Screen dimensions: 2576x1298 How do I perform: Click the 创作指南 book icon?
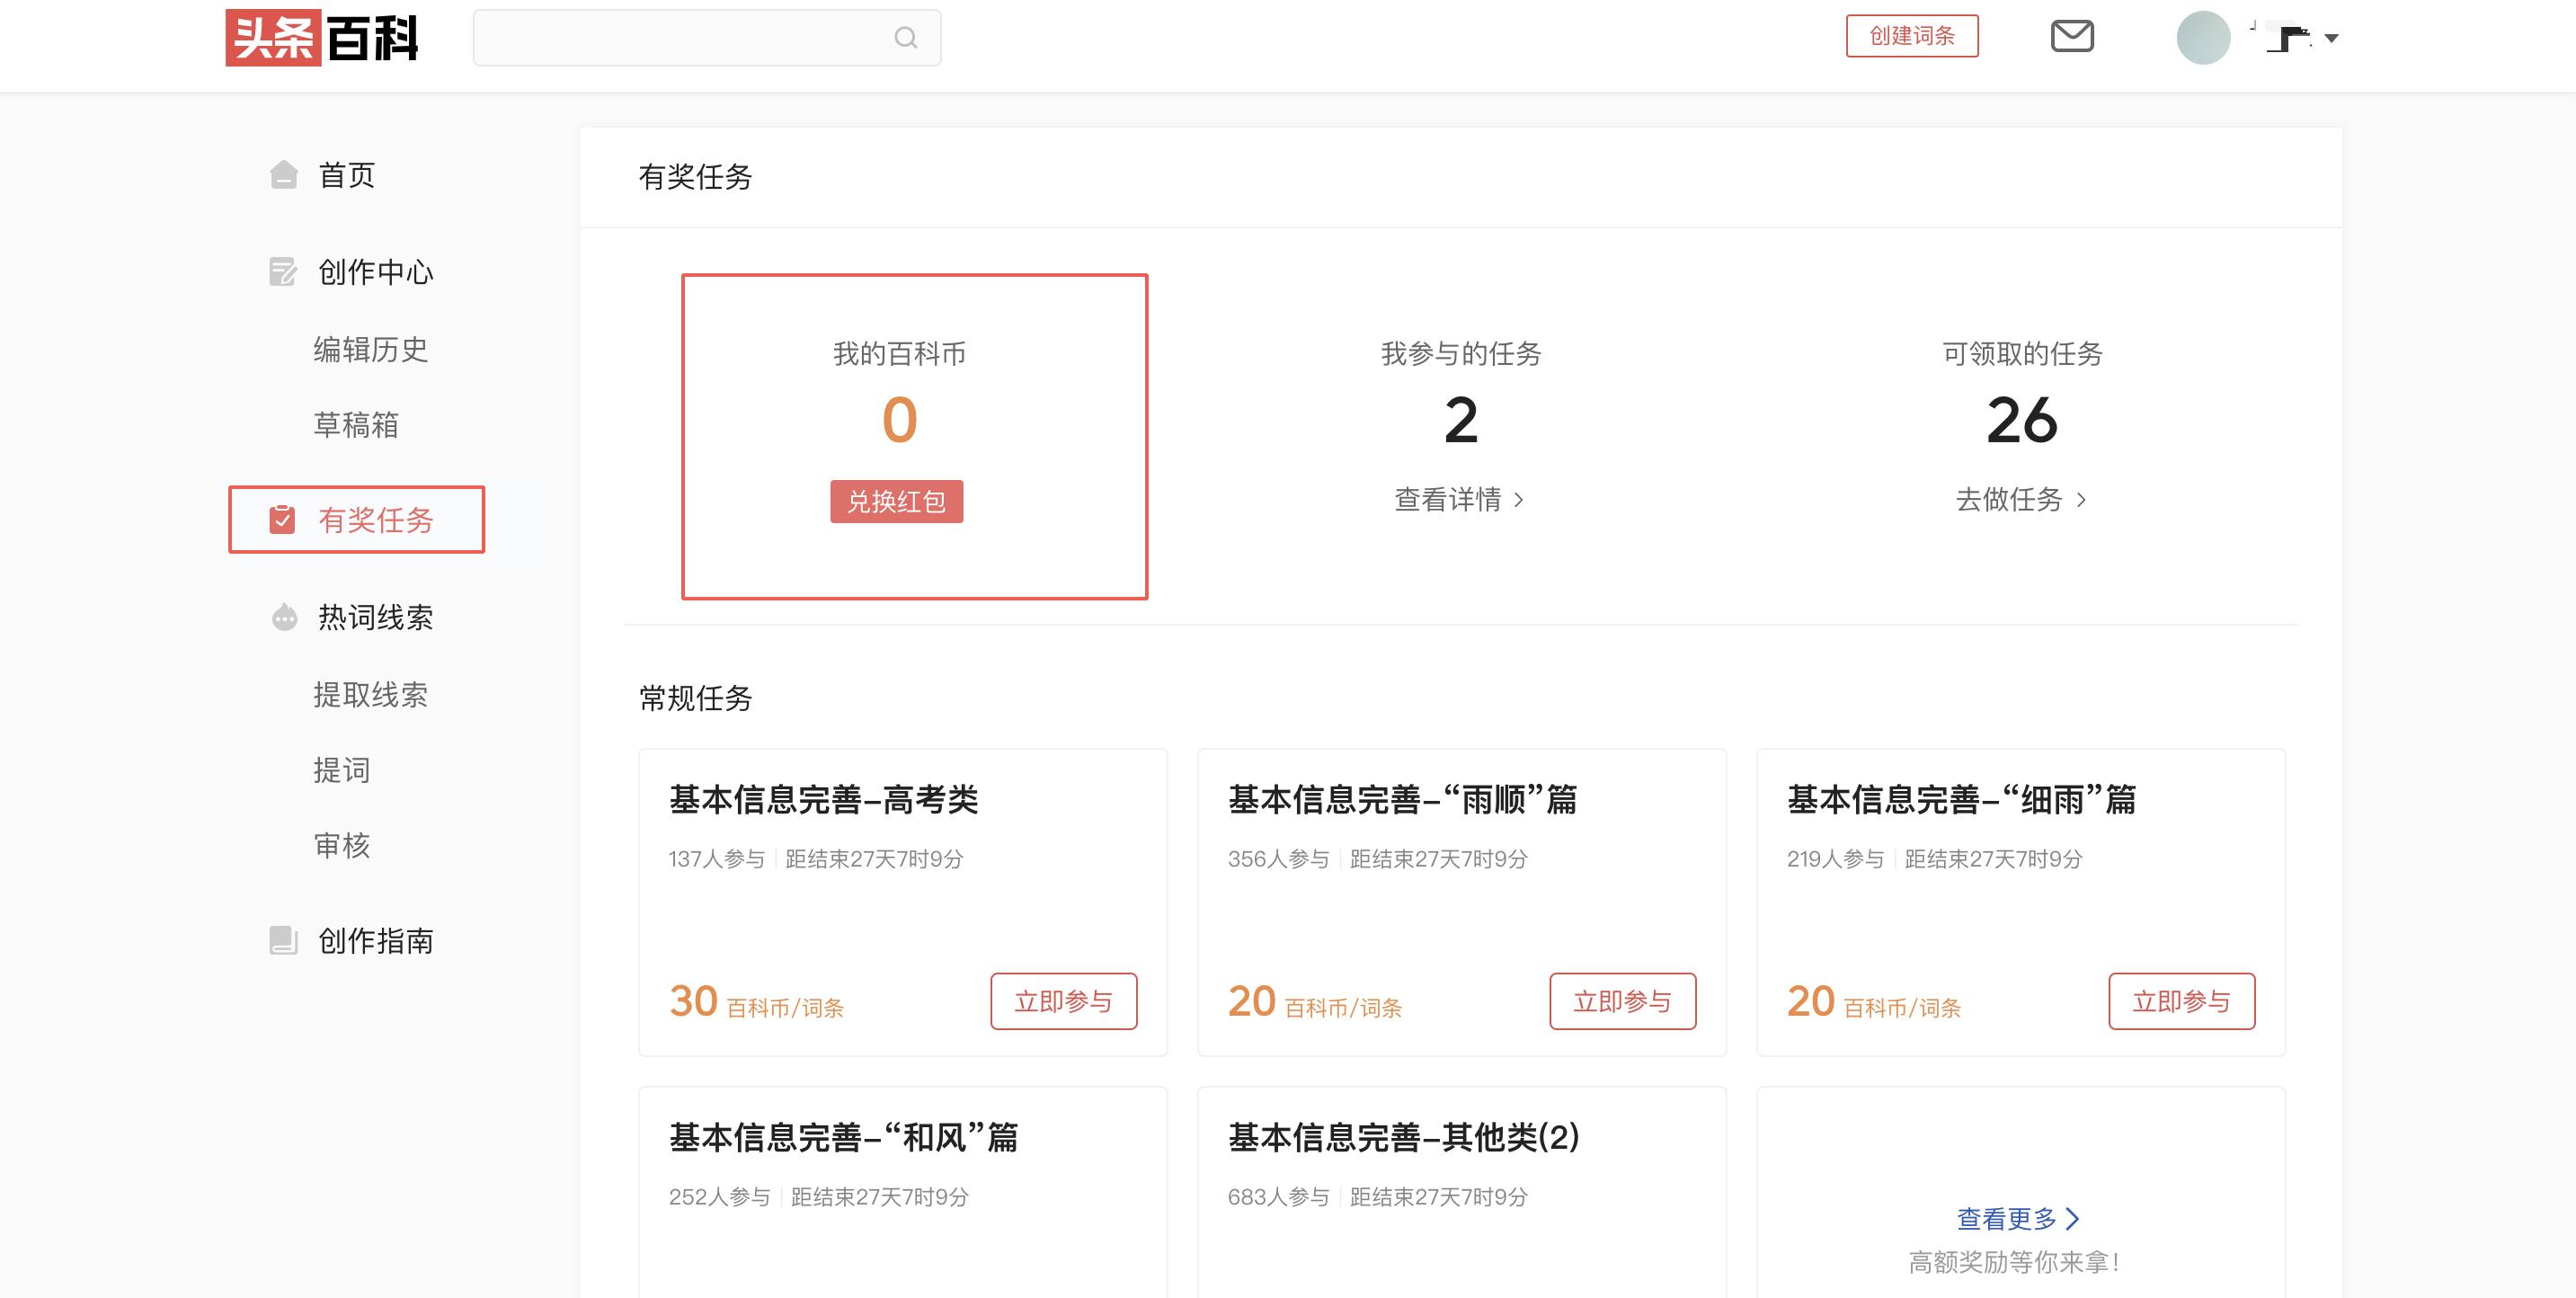point(283,939)
